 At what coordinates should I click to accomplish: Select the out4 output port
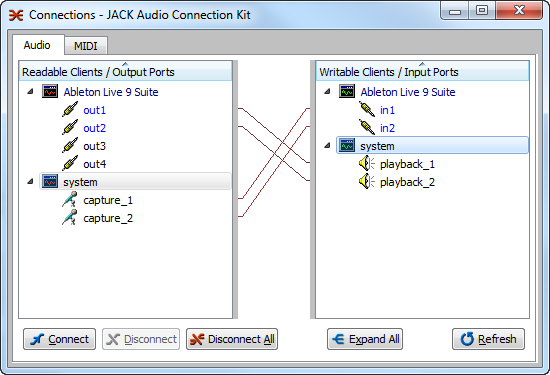(x=94, y=164)
